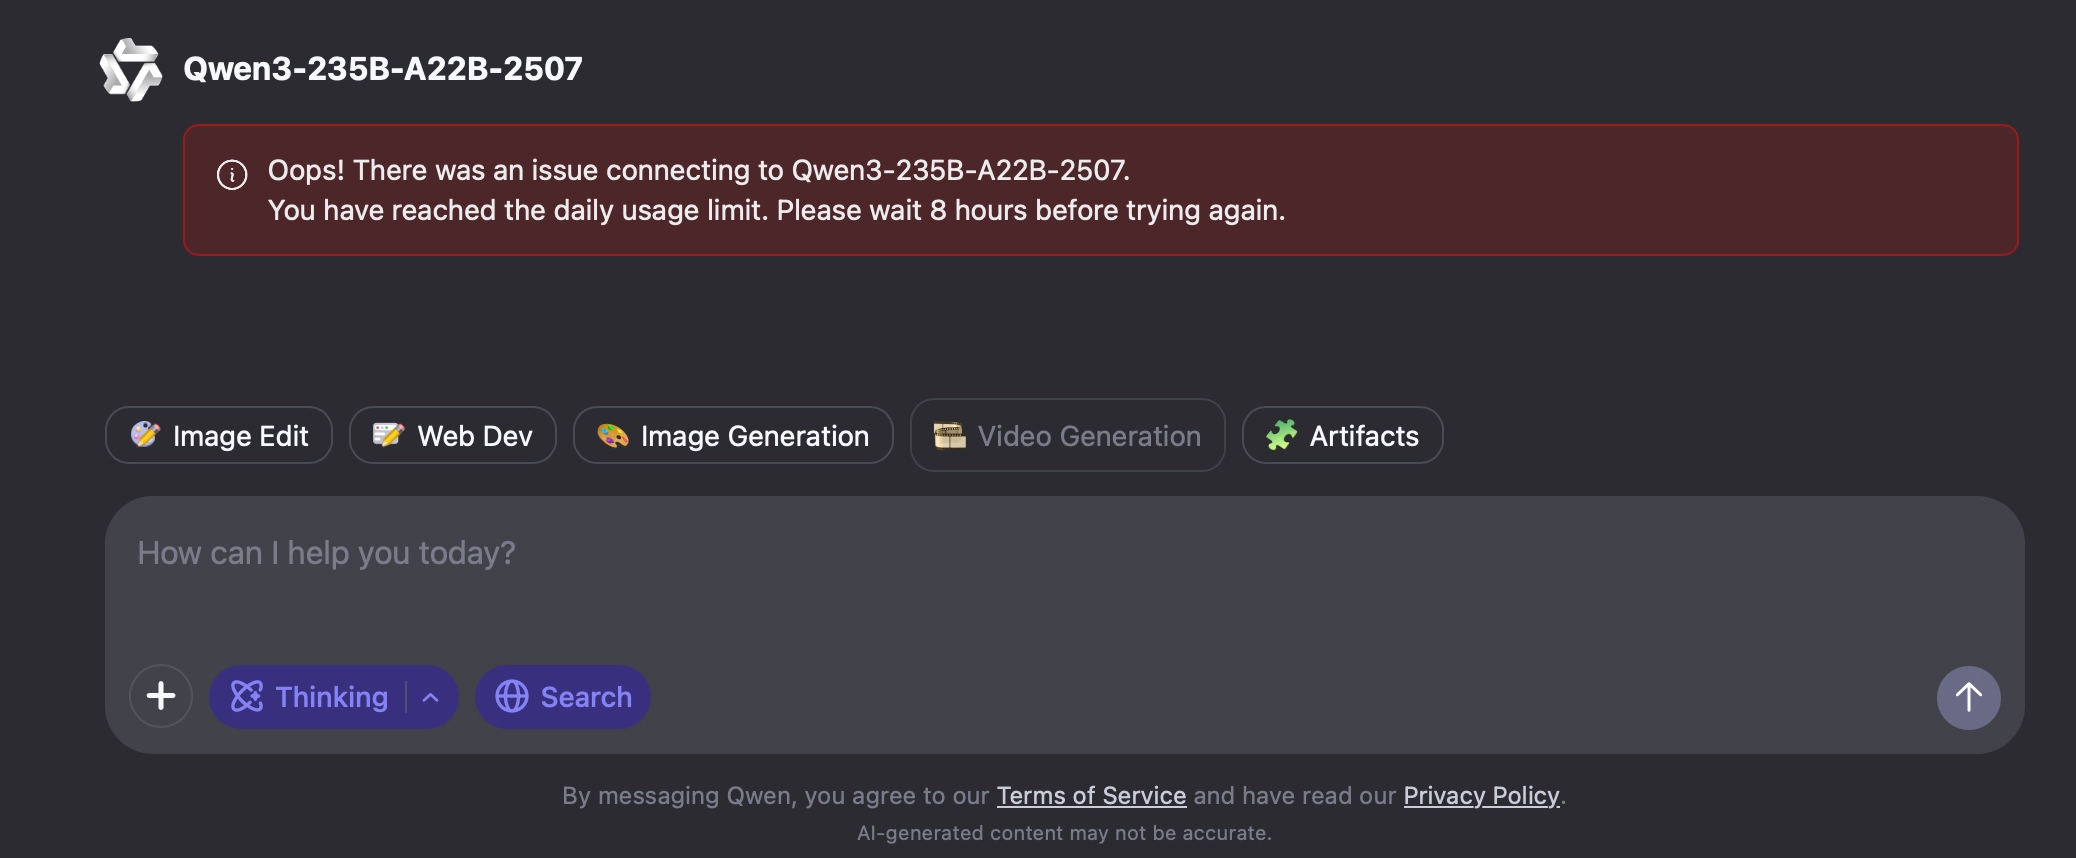The image size is (2076, 858).
Task: Expand the Thinking options chevron
Action: point(431,697)
